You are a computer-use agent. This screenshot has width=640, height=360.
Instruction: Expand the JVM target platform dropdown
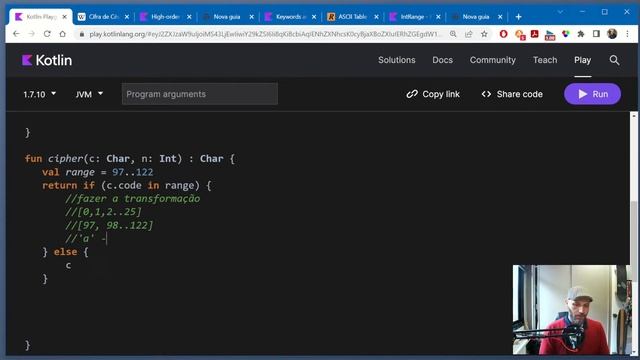click(x=89, y=94)
